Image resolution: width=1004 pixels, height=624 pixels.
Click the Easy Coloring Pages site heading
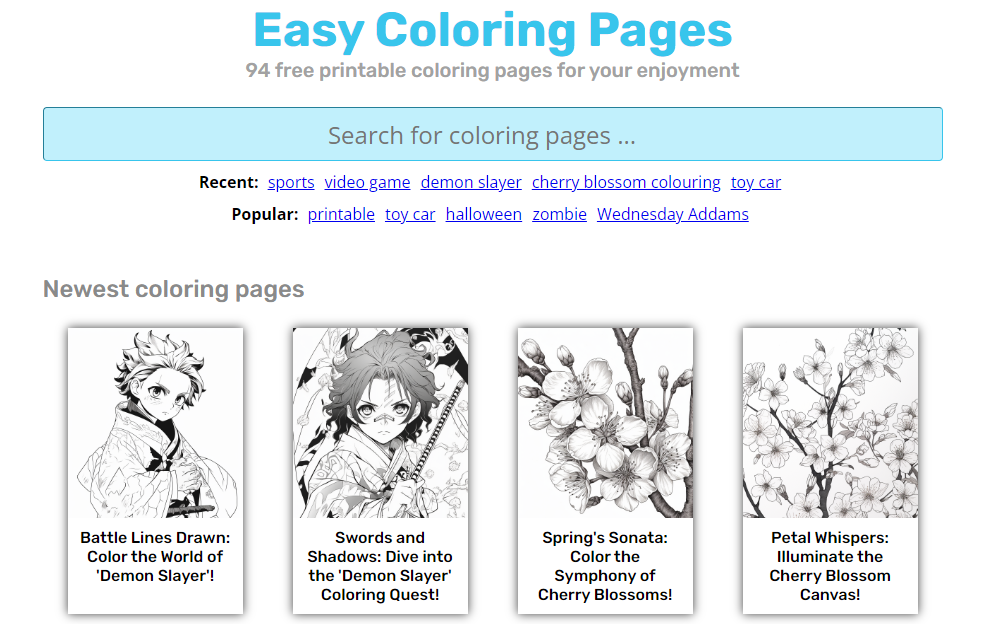(x=492, y=30)
